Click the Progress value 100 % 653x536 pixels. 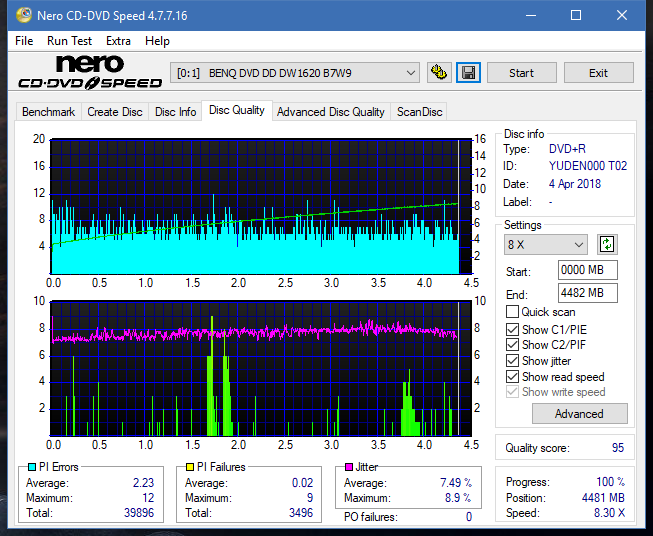[x=611, y=482]
